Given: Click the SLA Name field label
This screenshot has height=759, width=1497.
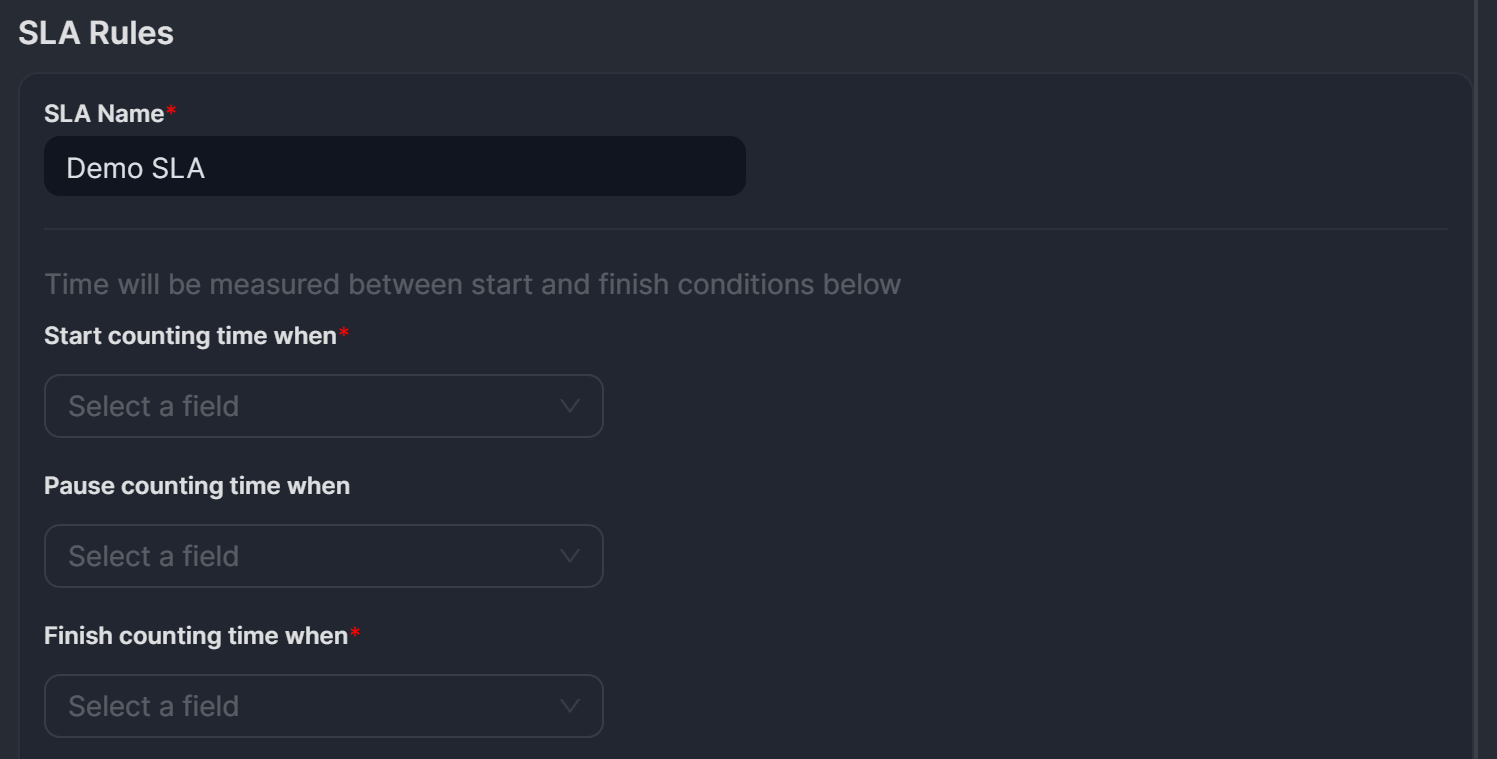Looking at the screenshot, I should (x=104, y=114).
